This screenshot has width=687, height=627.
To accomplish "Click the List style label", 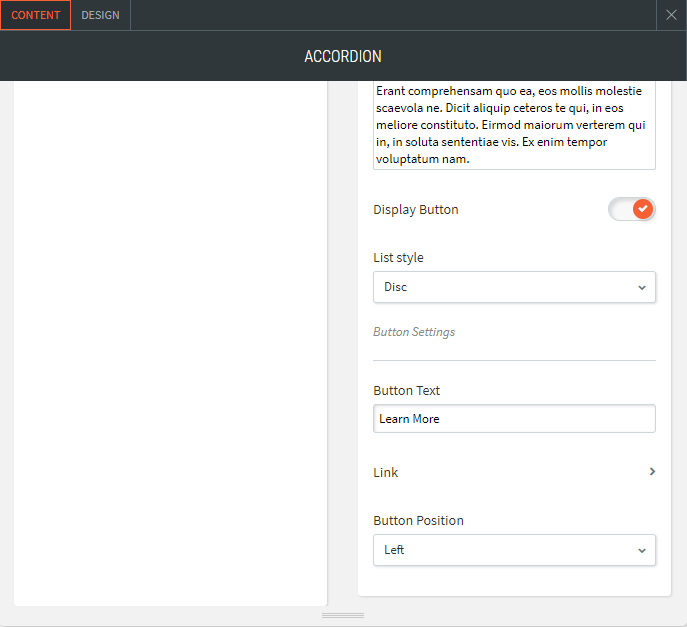I will pos(398,258).
